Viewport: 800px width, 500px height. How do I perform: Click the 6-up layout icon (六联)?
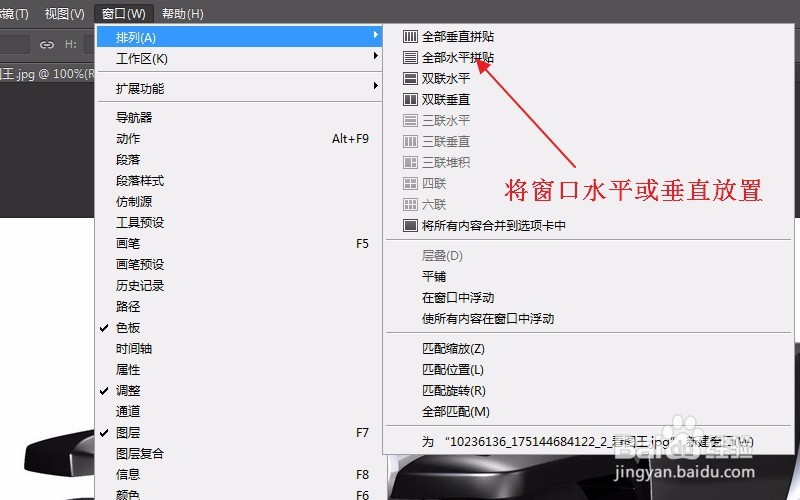click(410, 204)
